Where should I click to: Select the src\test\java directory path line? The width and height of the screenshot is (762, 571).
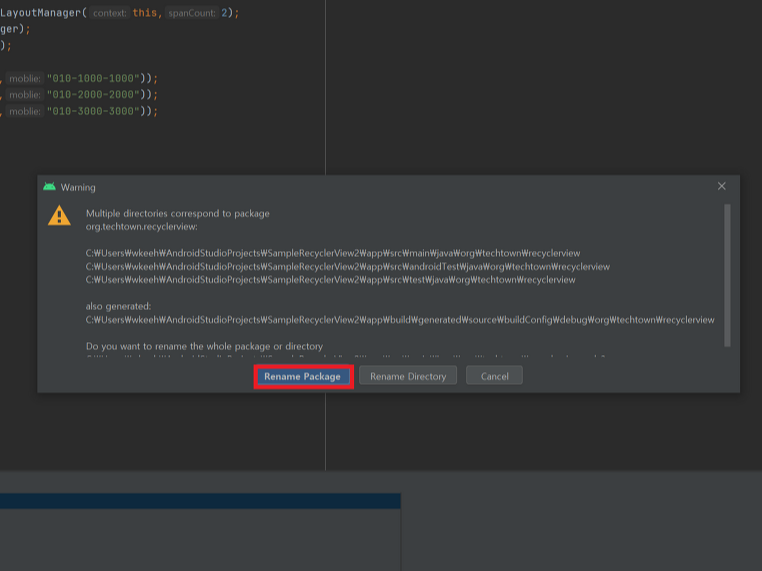click(330, 280)
